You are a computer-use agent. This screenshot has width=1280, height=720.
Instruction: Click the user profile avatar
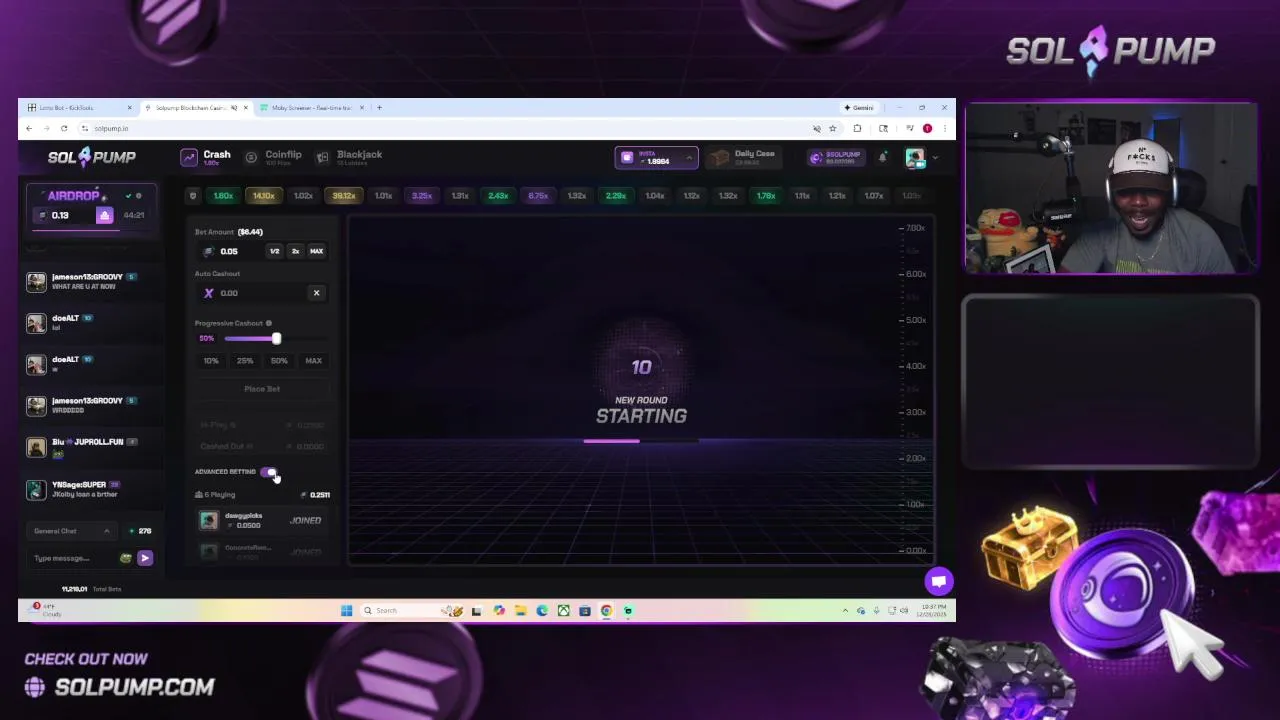pyautogui.click(x=915, y=158)
